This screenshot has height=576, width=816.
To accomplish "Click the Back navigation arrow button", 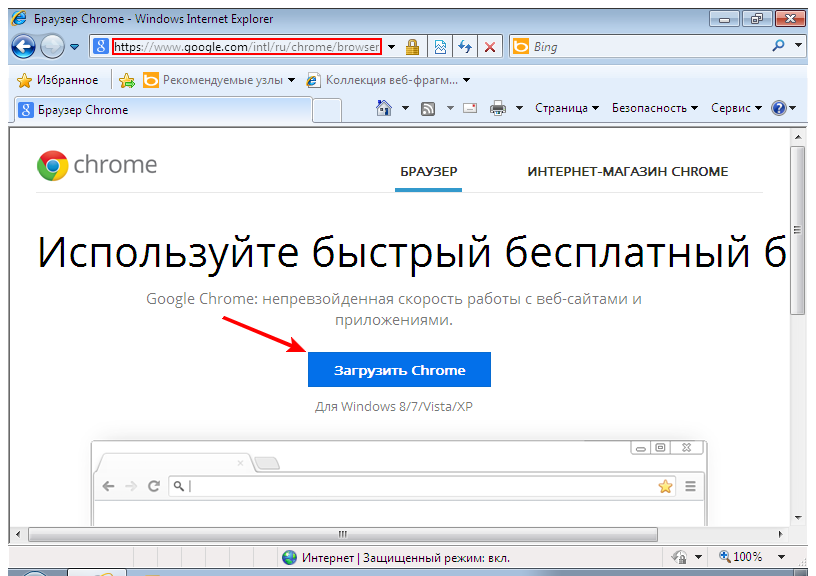I will click(x=23, y=47).
